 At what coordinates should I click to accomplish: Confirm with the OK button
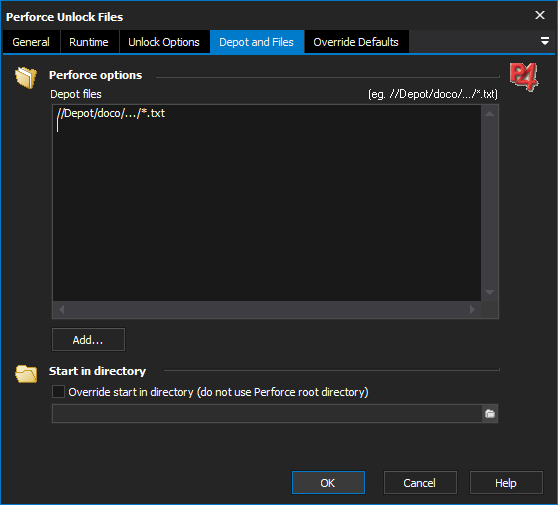point(328,483)
